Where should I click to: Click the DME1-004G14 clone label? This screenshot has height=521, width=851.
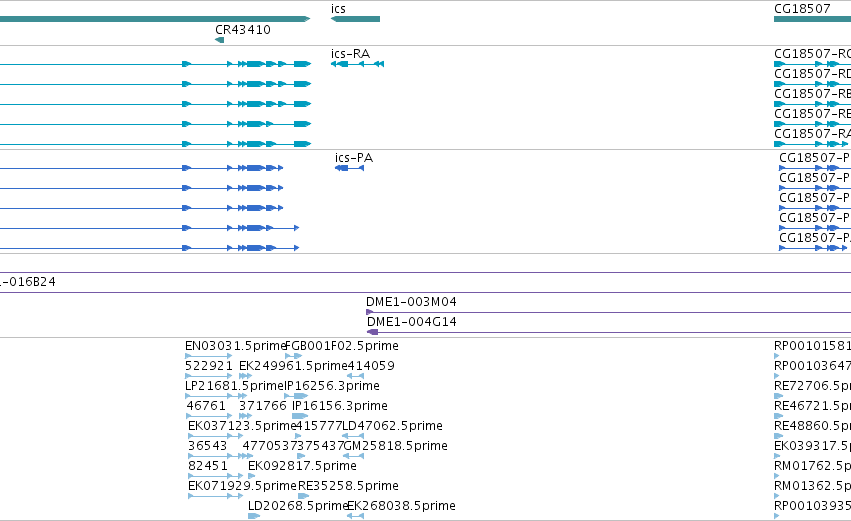tap(411, 322)
